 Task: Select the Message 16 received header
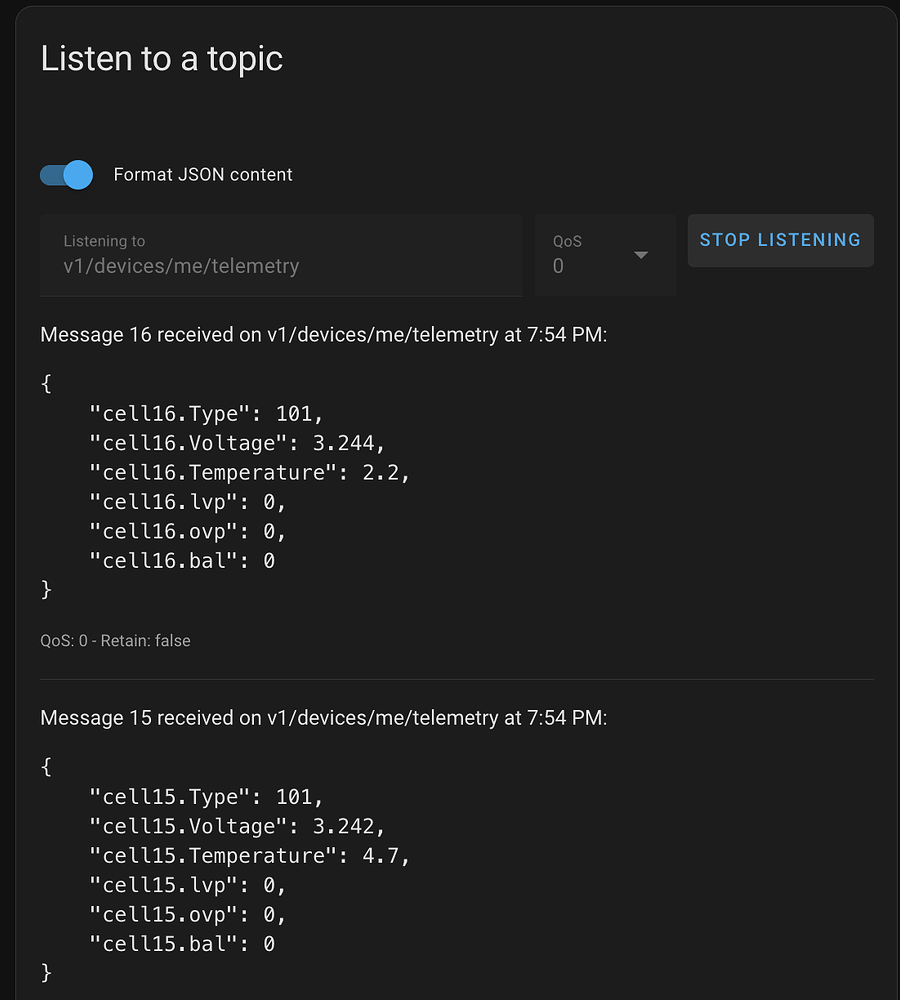tap(323, 334)
